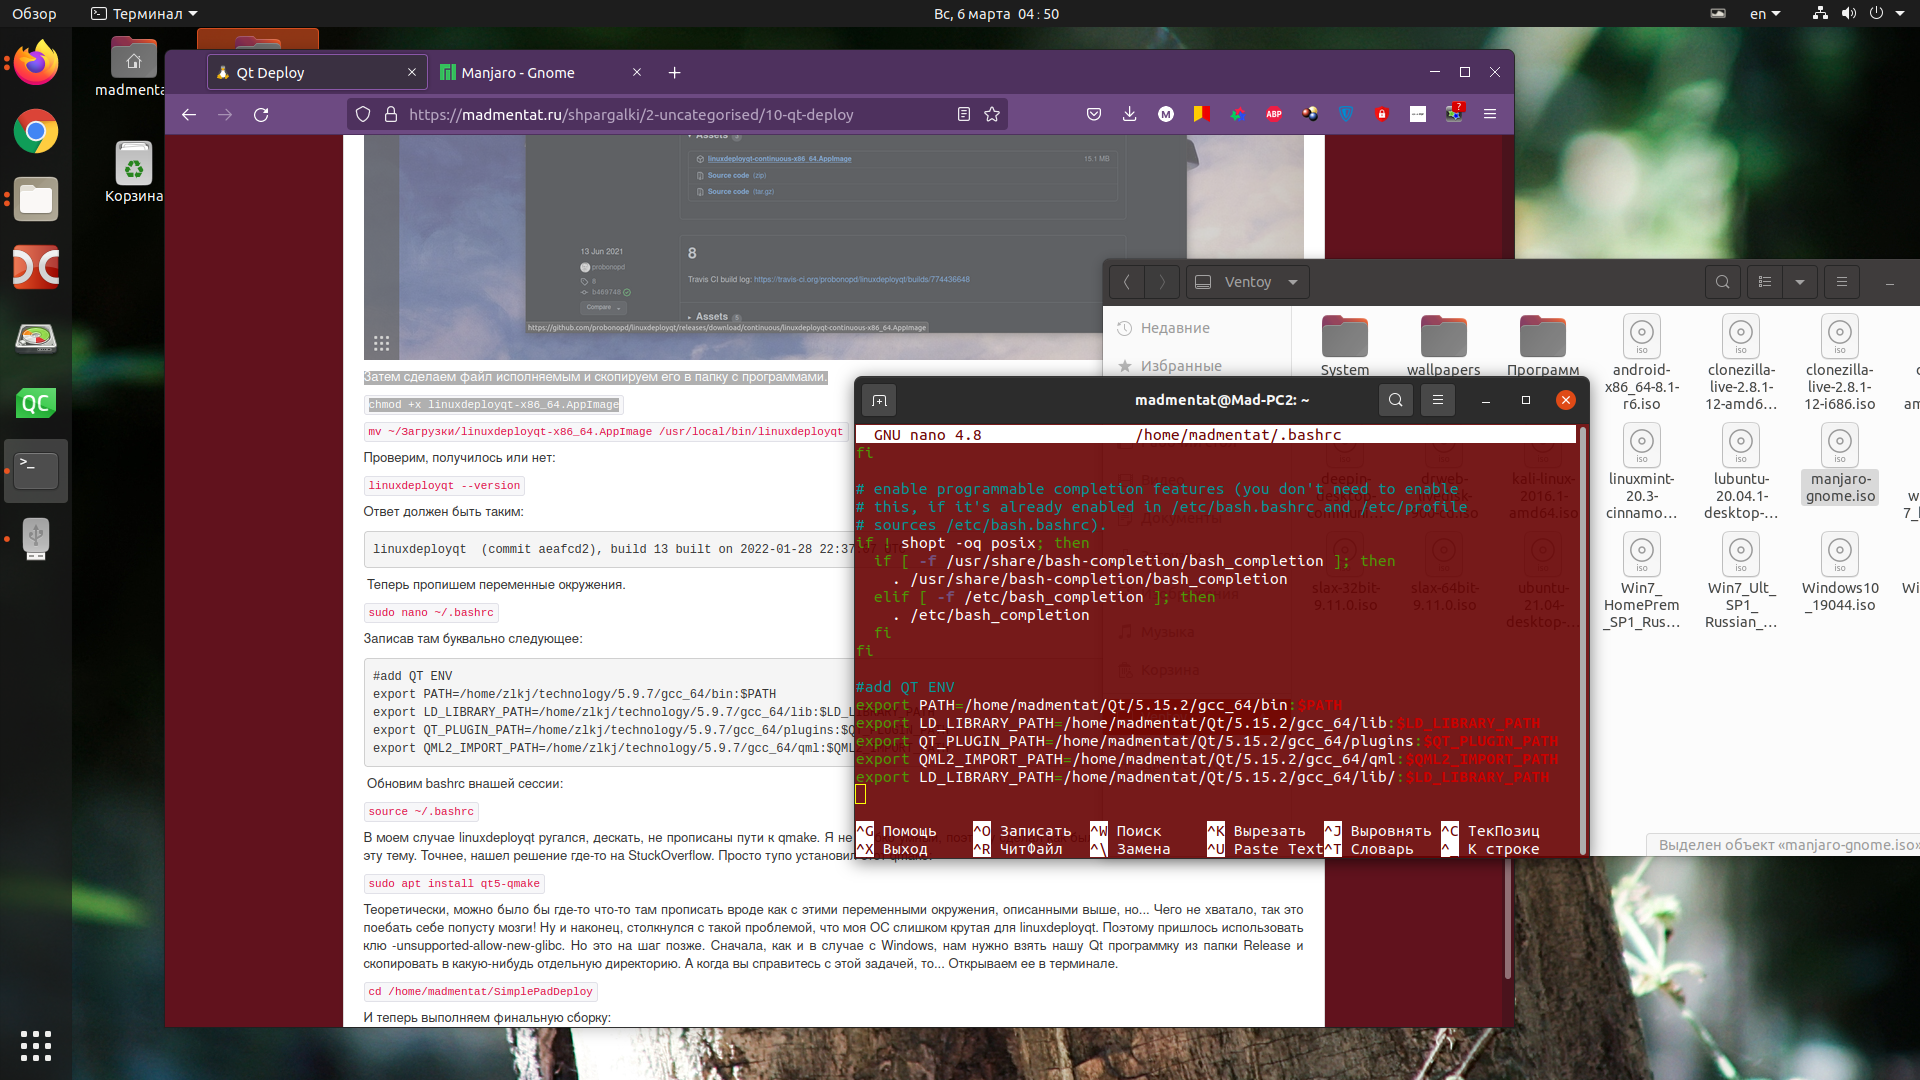Select Win7_HomePrem_SP1_Rus iso file
This screenshot has width=1920, height=1080.
point(1642,581)
